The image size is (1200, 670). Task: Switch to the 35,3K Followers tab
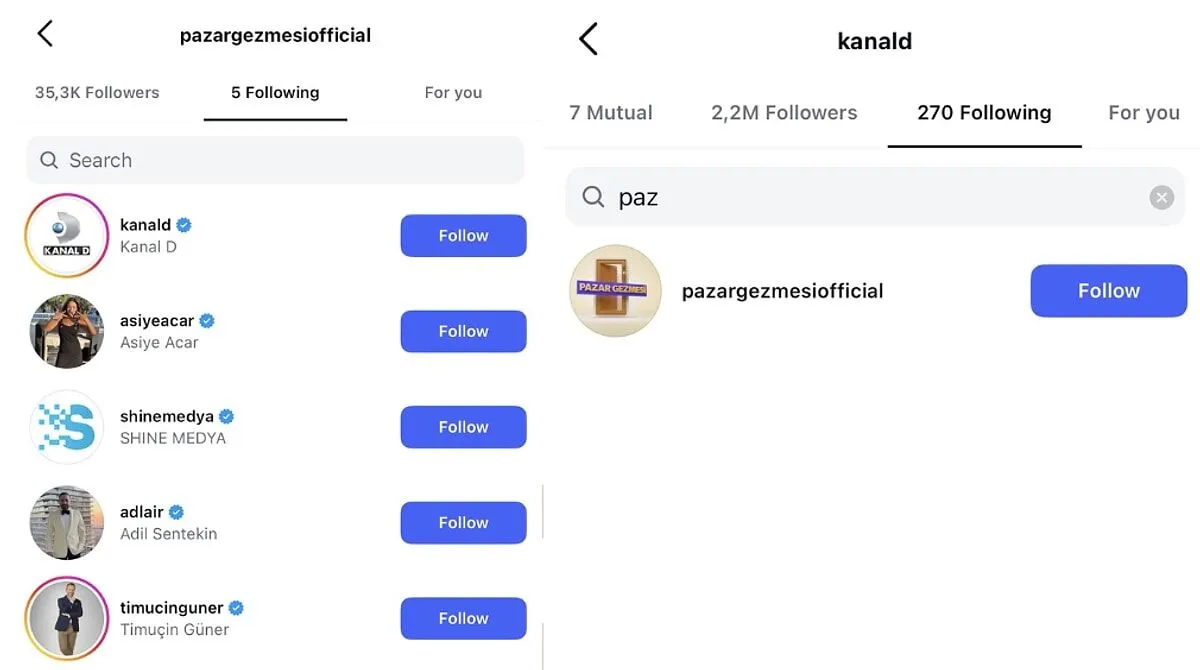[x=97, y=93]
